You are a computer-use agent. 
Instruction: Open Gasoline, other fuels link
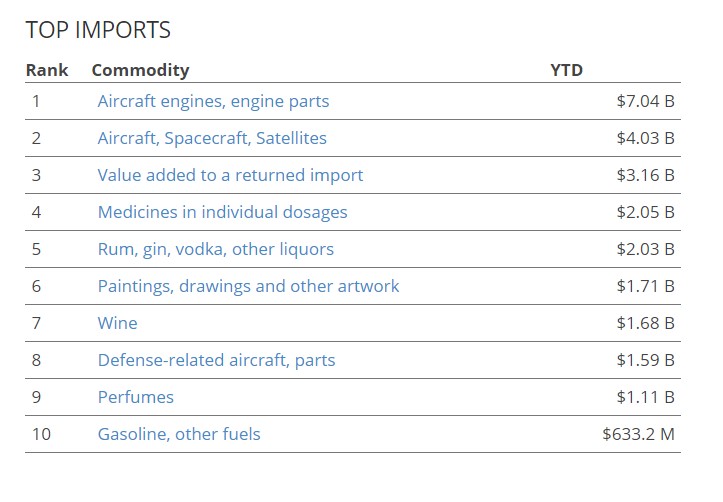(179, 434)
